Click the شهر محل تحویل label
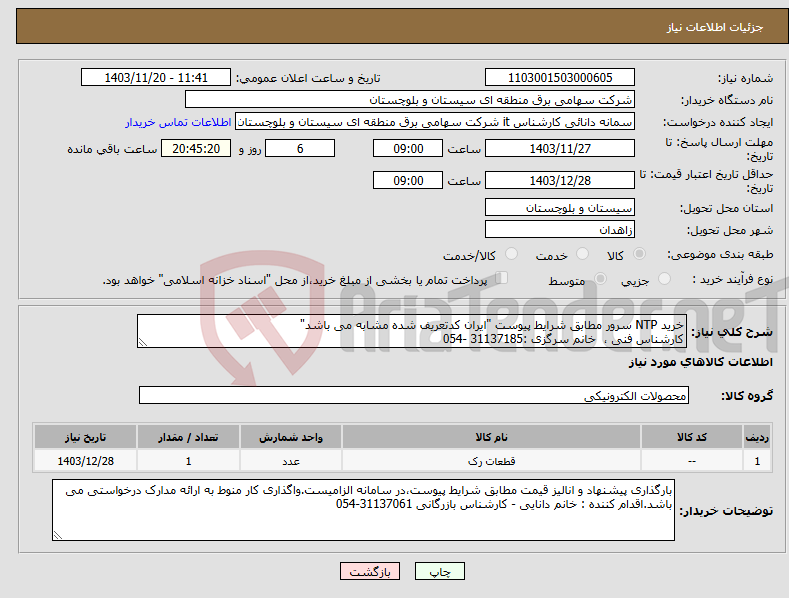The height and width of the screenshot is (598, 789). tap(730, 231)
